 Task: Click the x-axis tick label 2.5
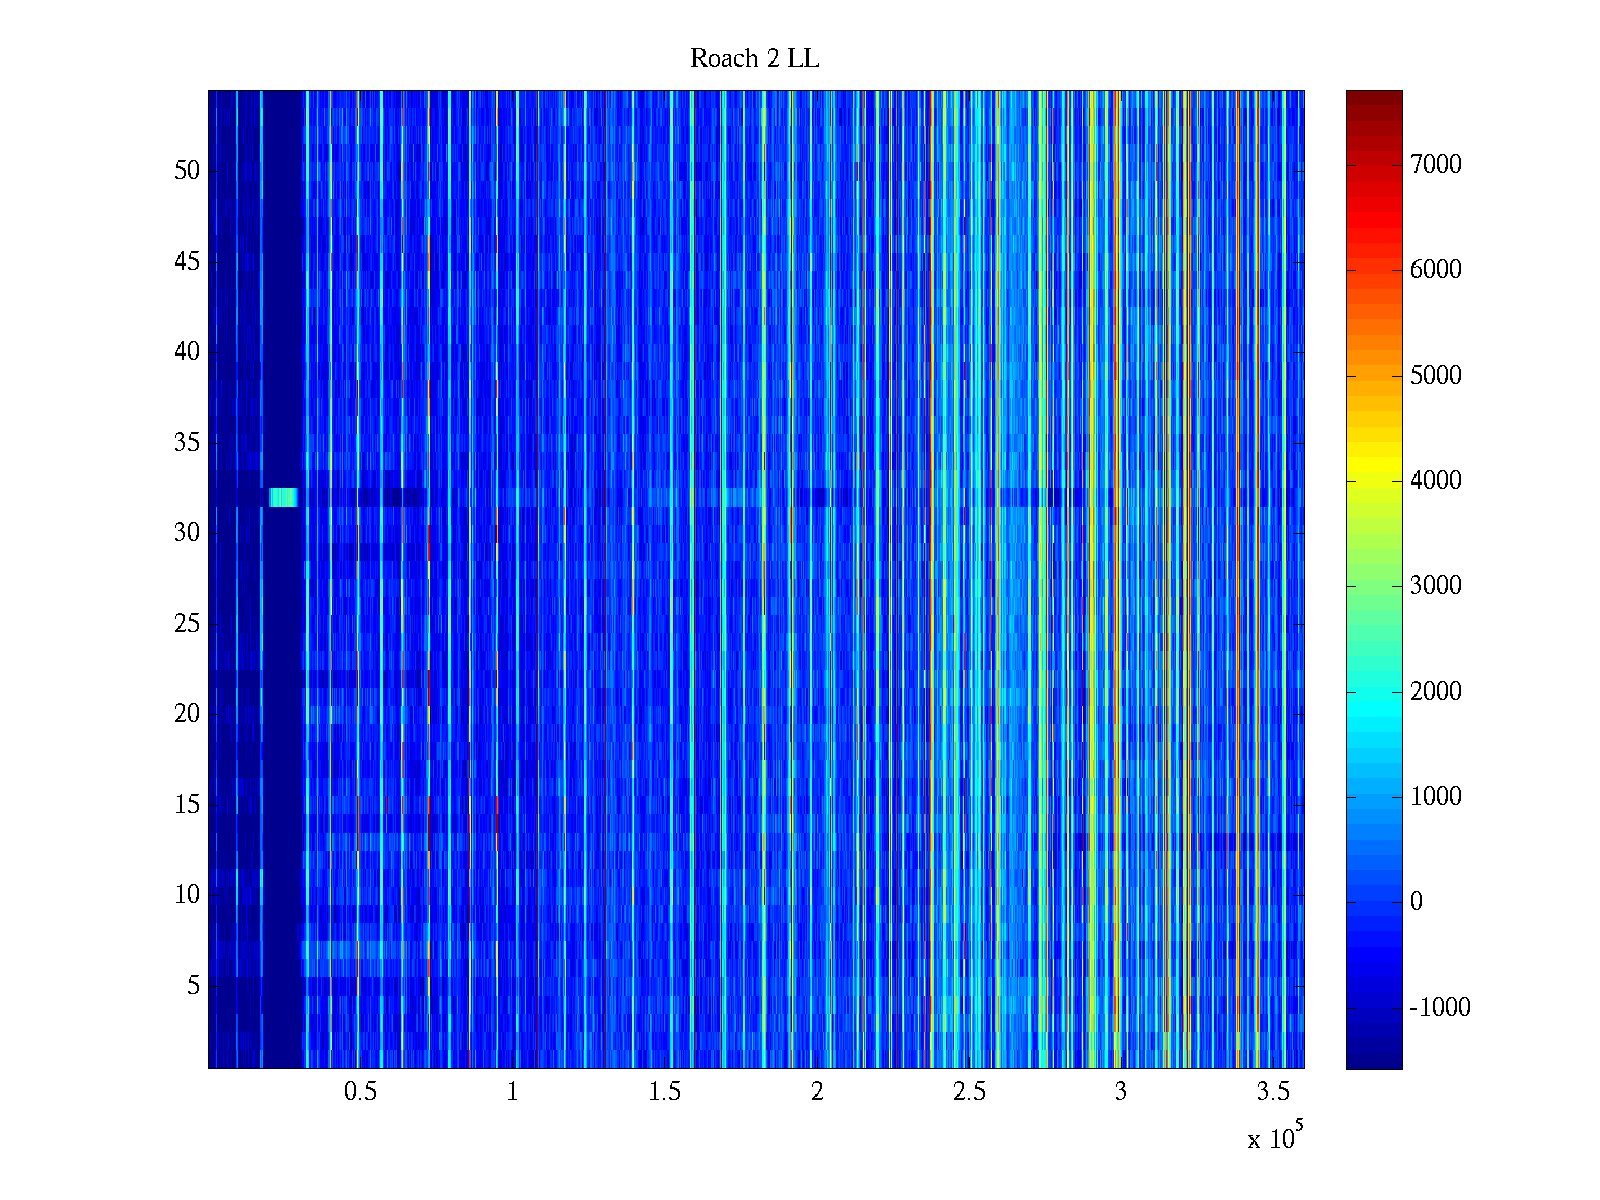(968, 1092)
